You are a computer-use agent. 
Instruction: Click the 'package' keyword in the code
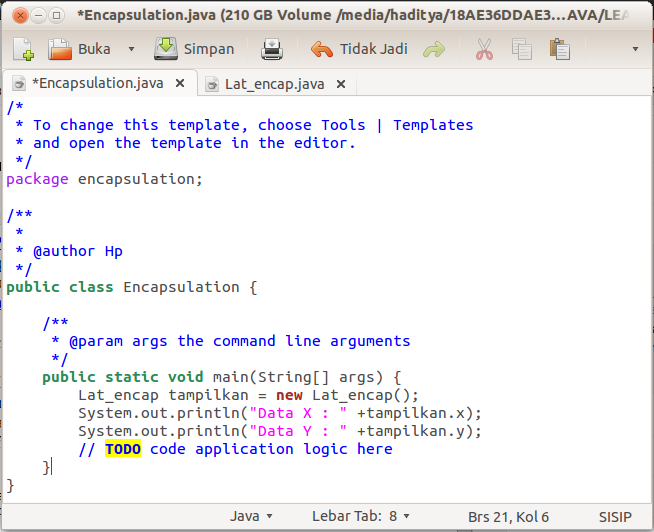pos(37,179)
